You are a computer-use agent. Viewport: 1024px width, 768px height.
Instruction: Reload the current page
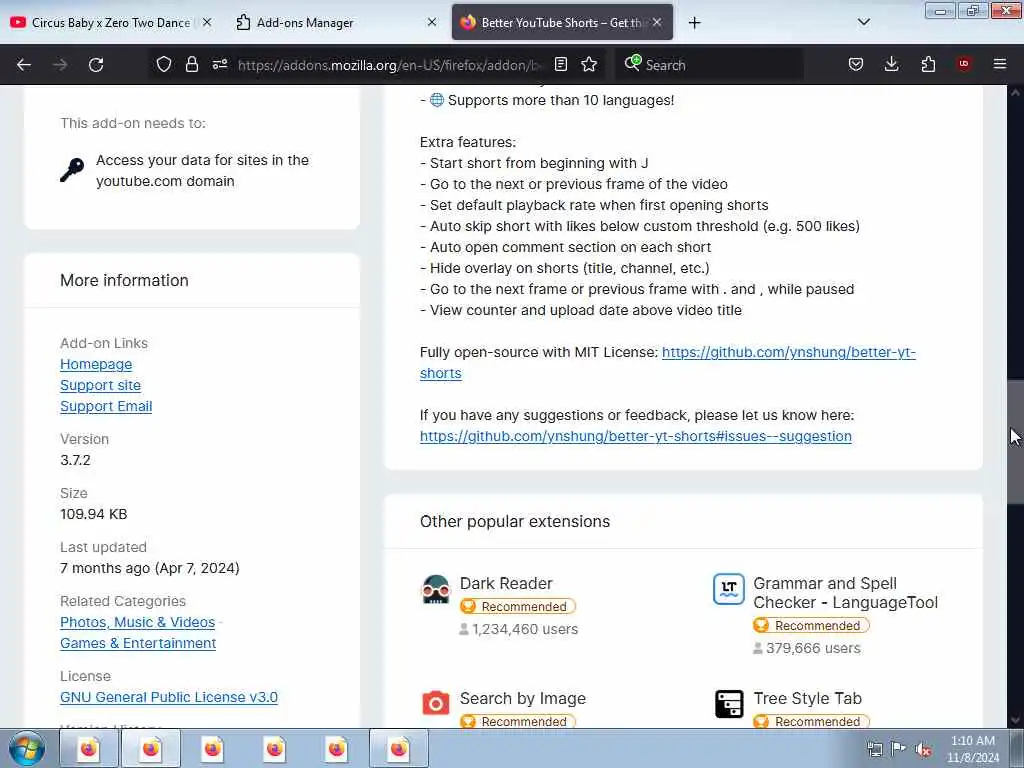point(96,65)
